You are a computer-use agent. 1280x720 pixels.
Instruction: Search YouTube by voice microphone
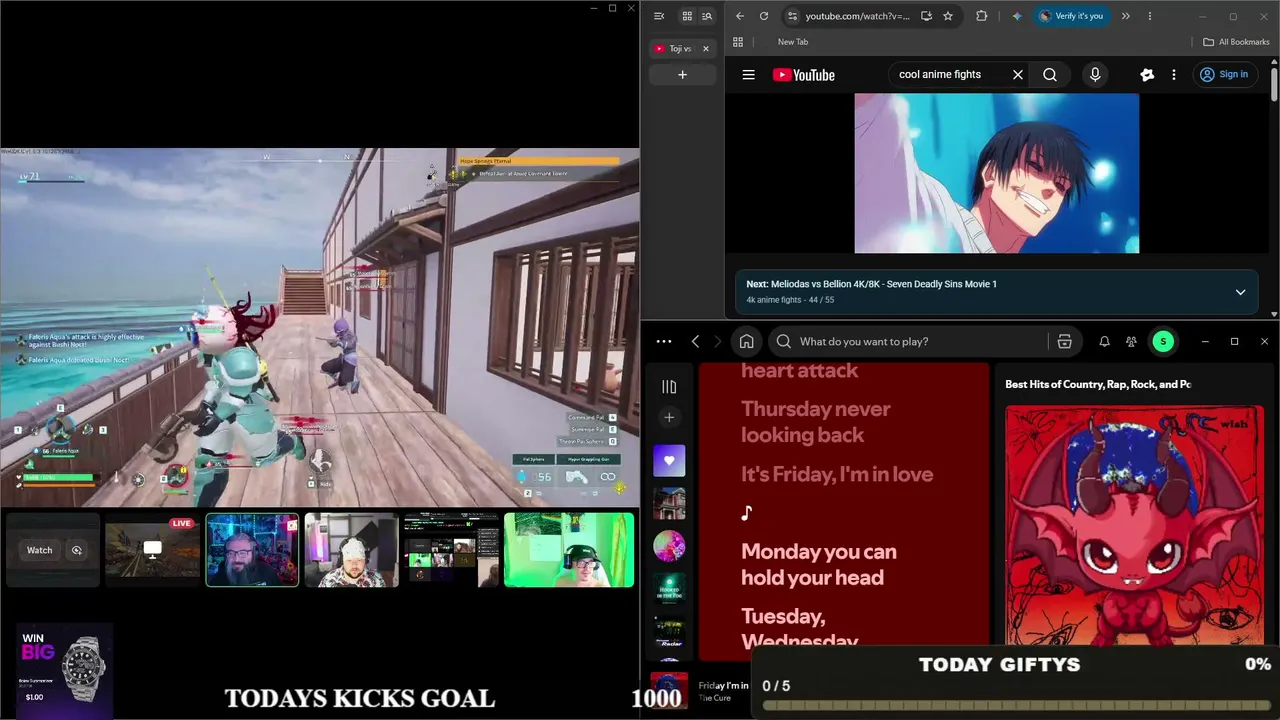1095,74
